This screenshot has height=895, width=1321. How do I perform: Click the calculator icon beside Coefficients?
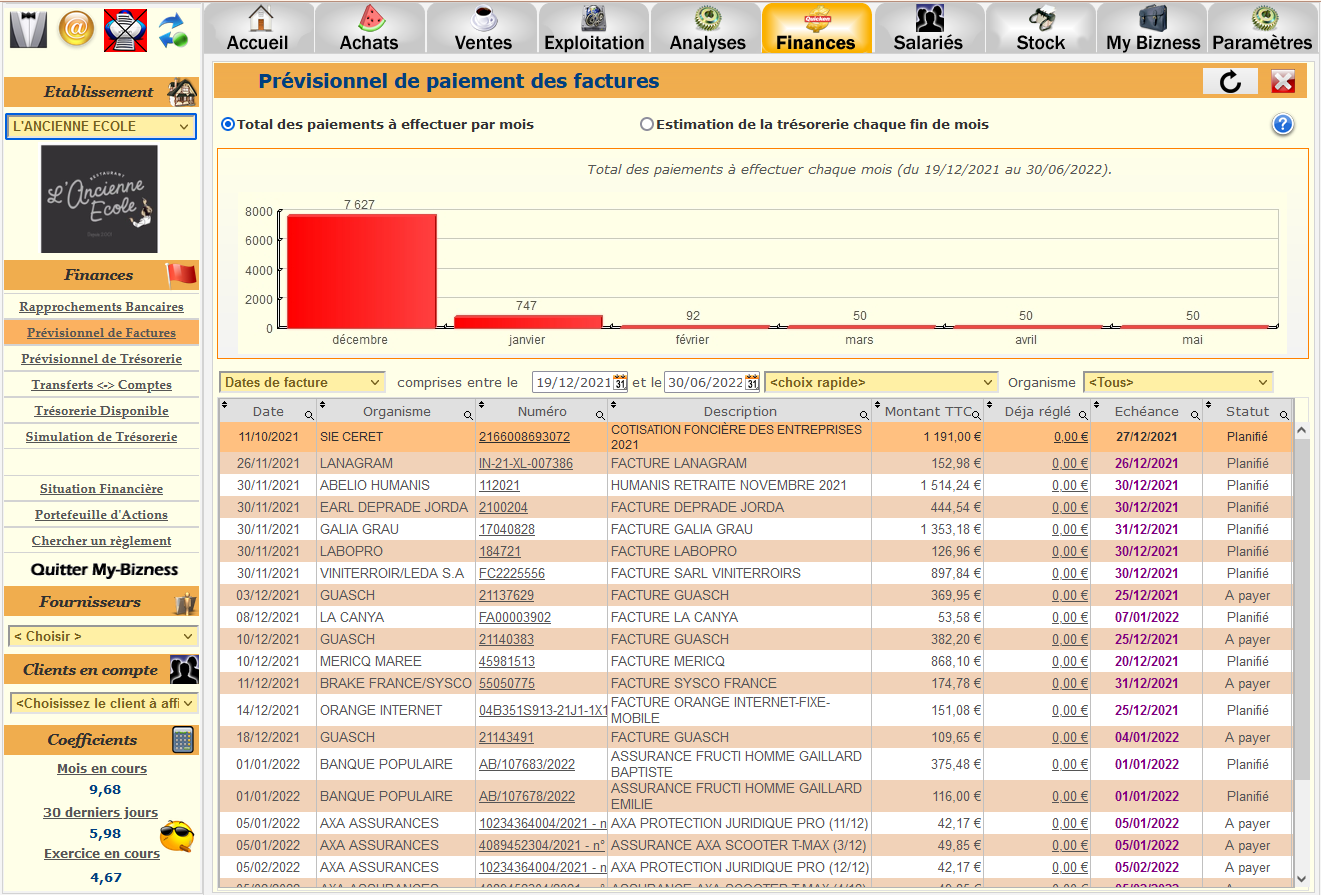[183, 740]
